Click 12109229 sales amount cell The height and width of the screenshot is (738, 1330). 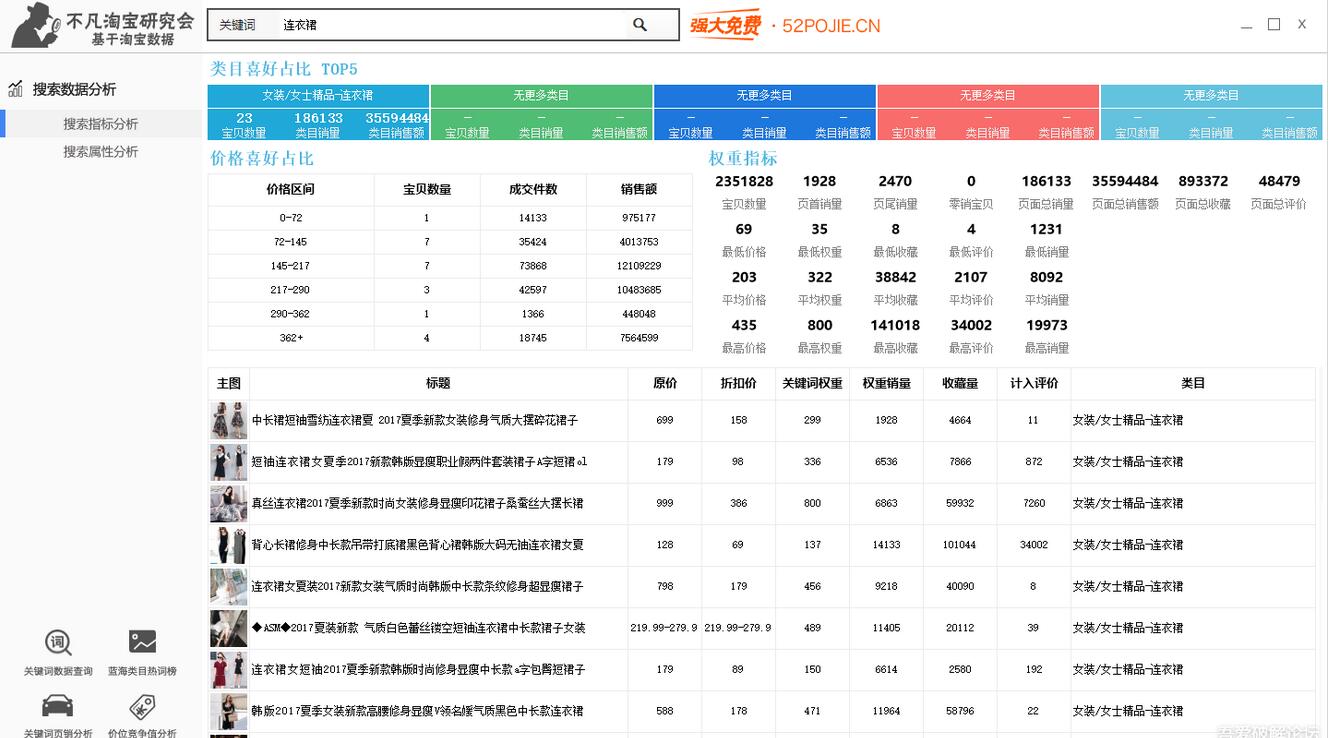639,266
